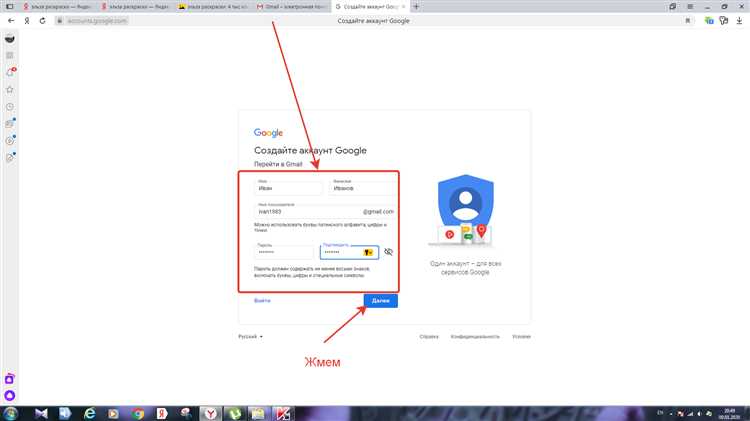
Task: Close the 'Создайте аккаунт Google' tab
Action: point(403,7)
